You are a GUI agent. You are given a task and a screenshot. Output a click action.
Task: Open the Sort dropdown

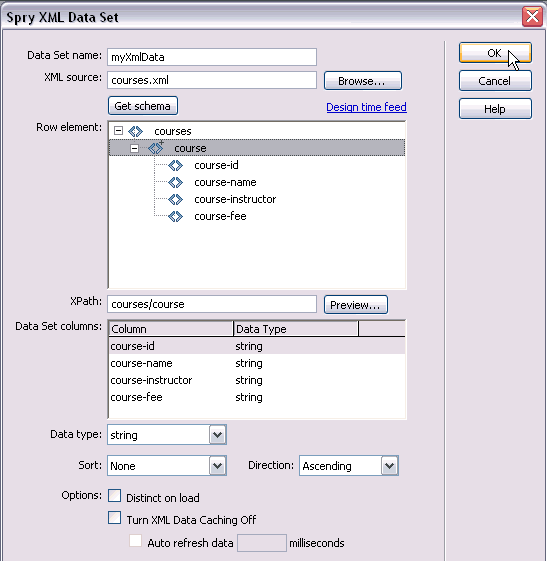[218, 466]
